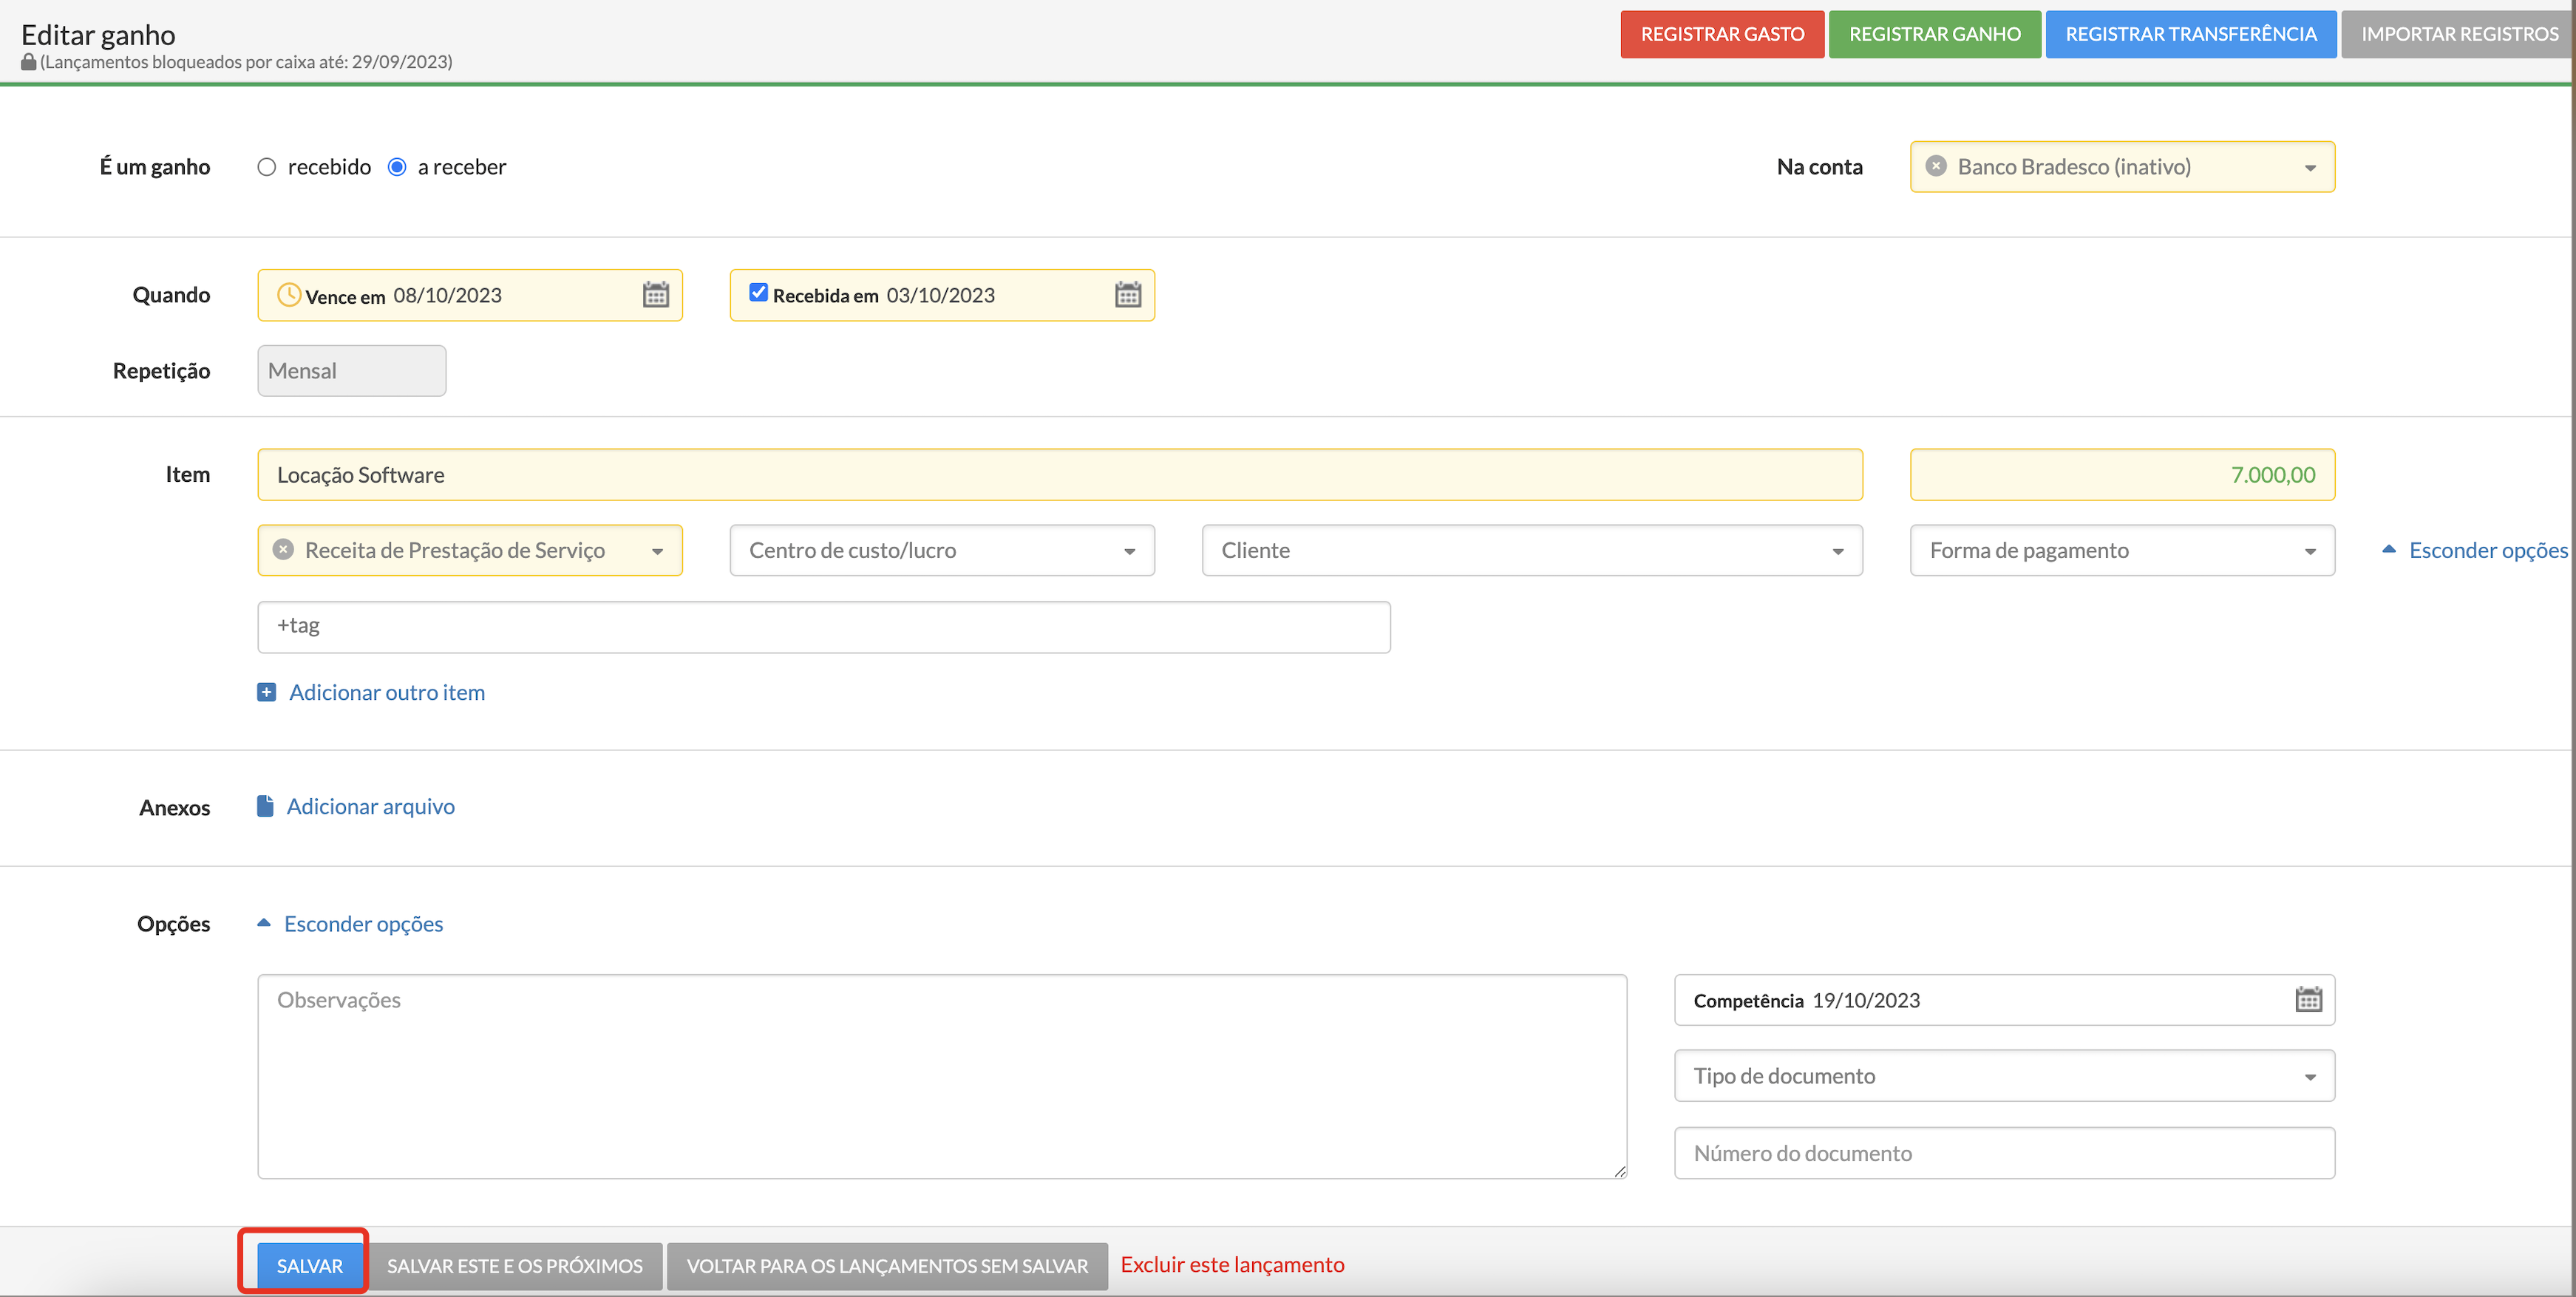Click the plus icon for adding another item

coord(266,692)
